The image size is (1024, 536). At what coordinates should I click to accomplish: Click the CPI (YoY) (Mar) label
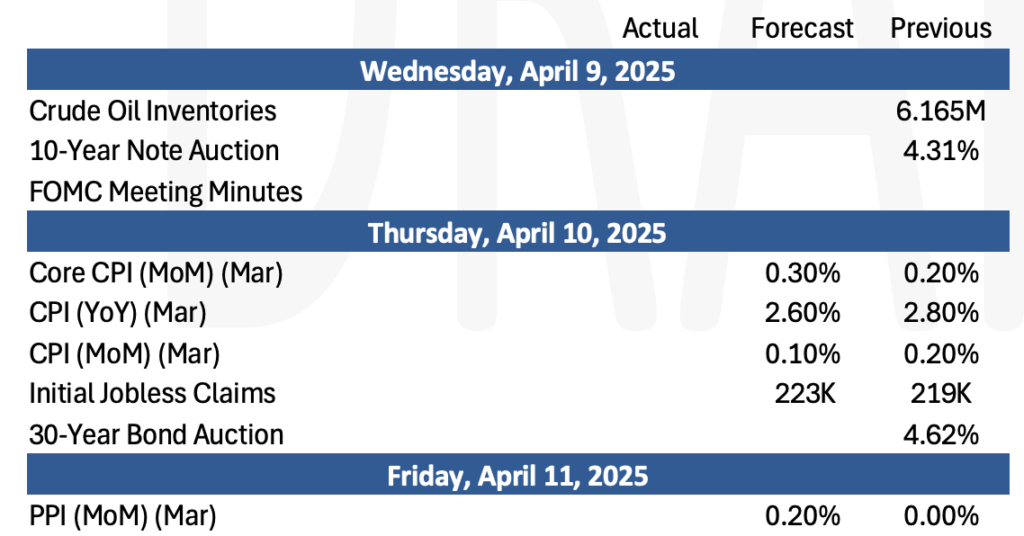pyautogui.click(x=118, y=313)
